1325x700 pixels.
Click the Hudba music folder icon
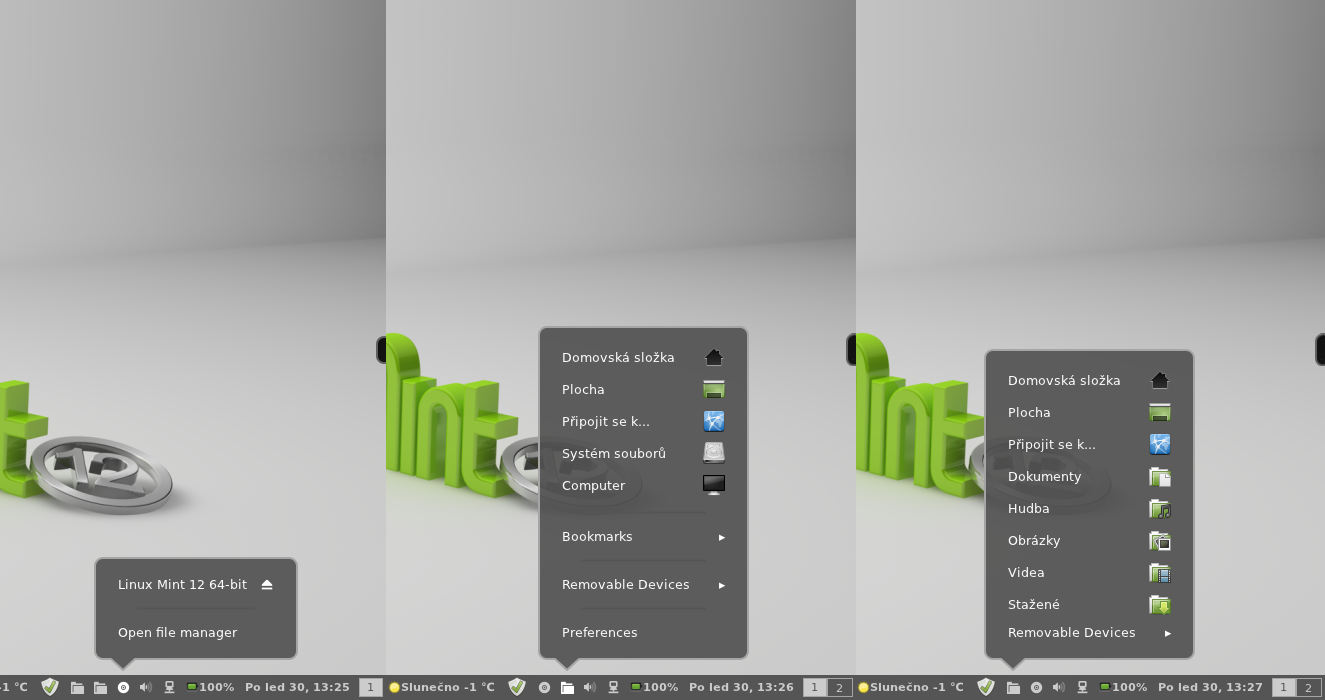[1159, 508]
